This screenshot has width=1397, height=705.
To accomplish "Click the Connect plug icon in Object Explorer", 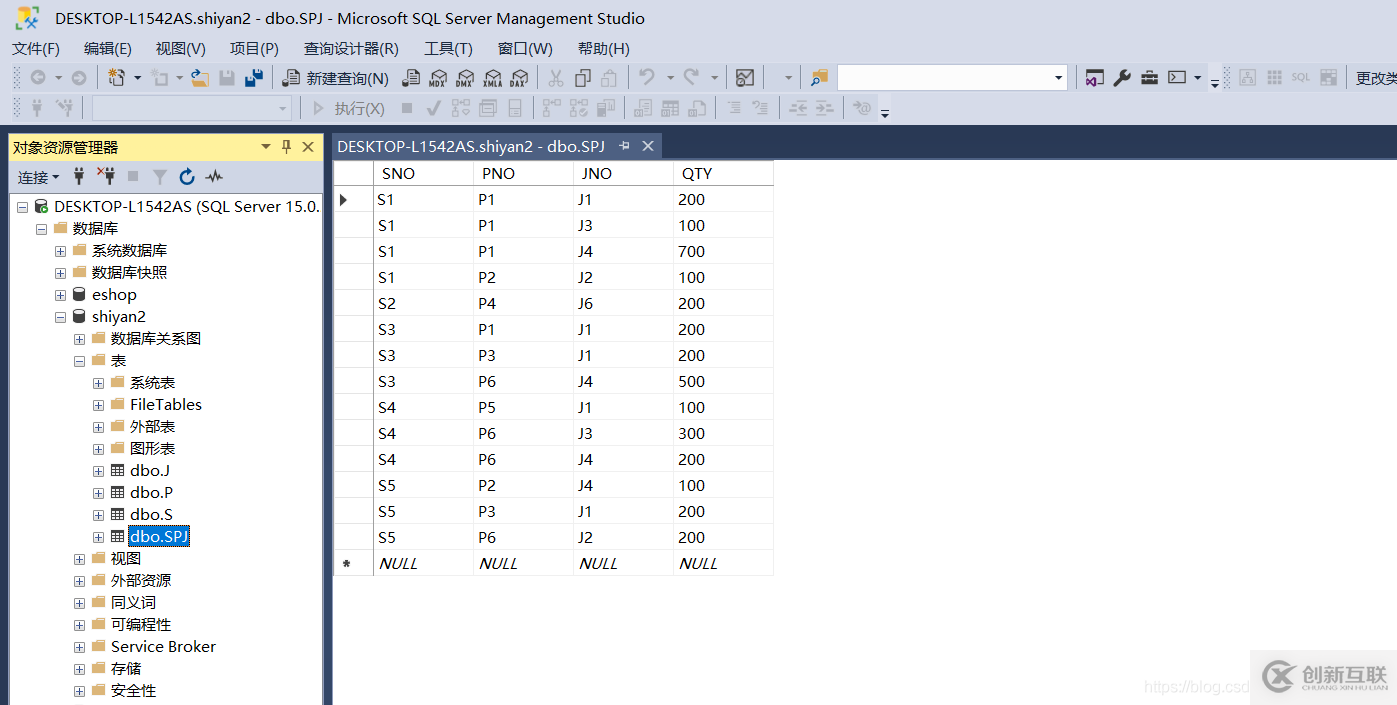I will 79,177.
